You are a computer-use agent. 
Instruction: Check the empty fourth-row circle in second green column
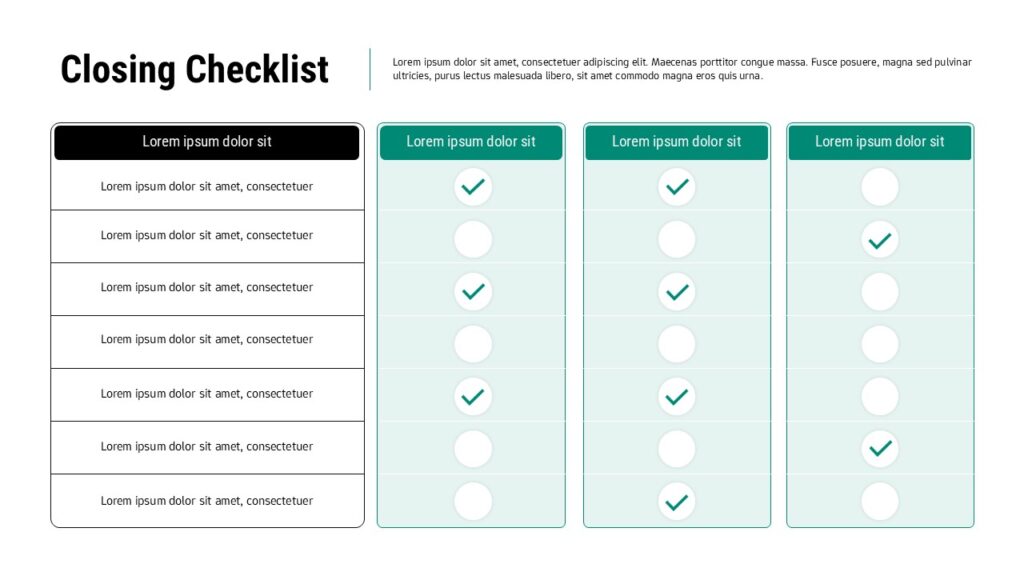(x=677, y=344)
